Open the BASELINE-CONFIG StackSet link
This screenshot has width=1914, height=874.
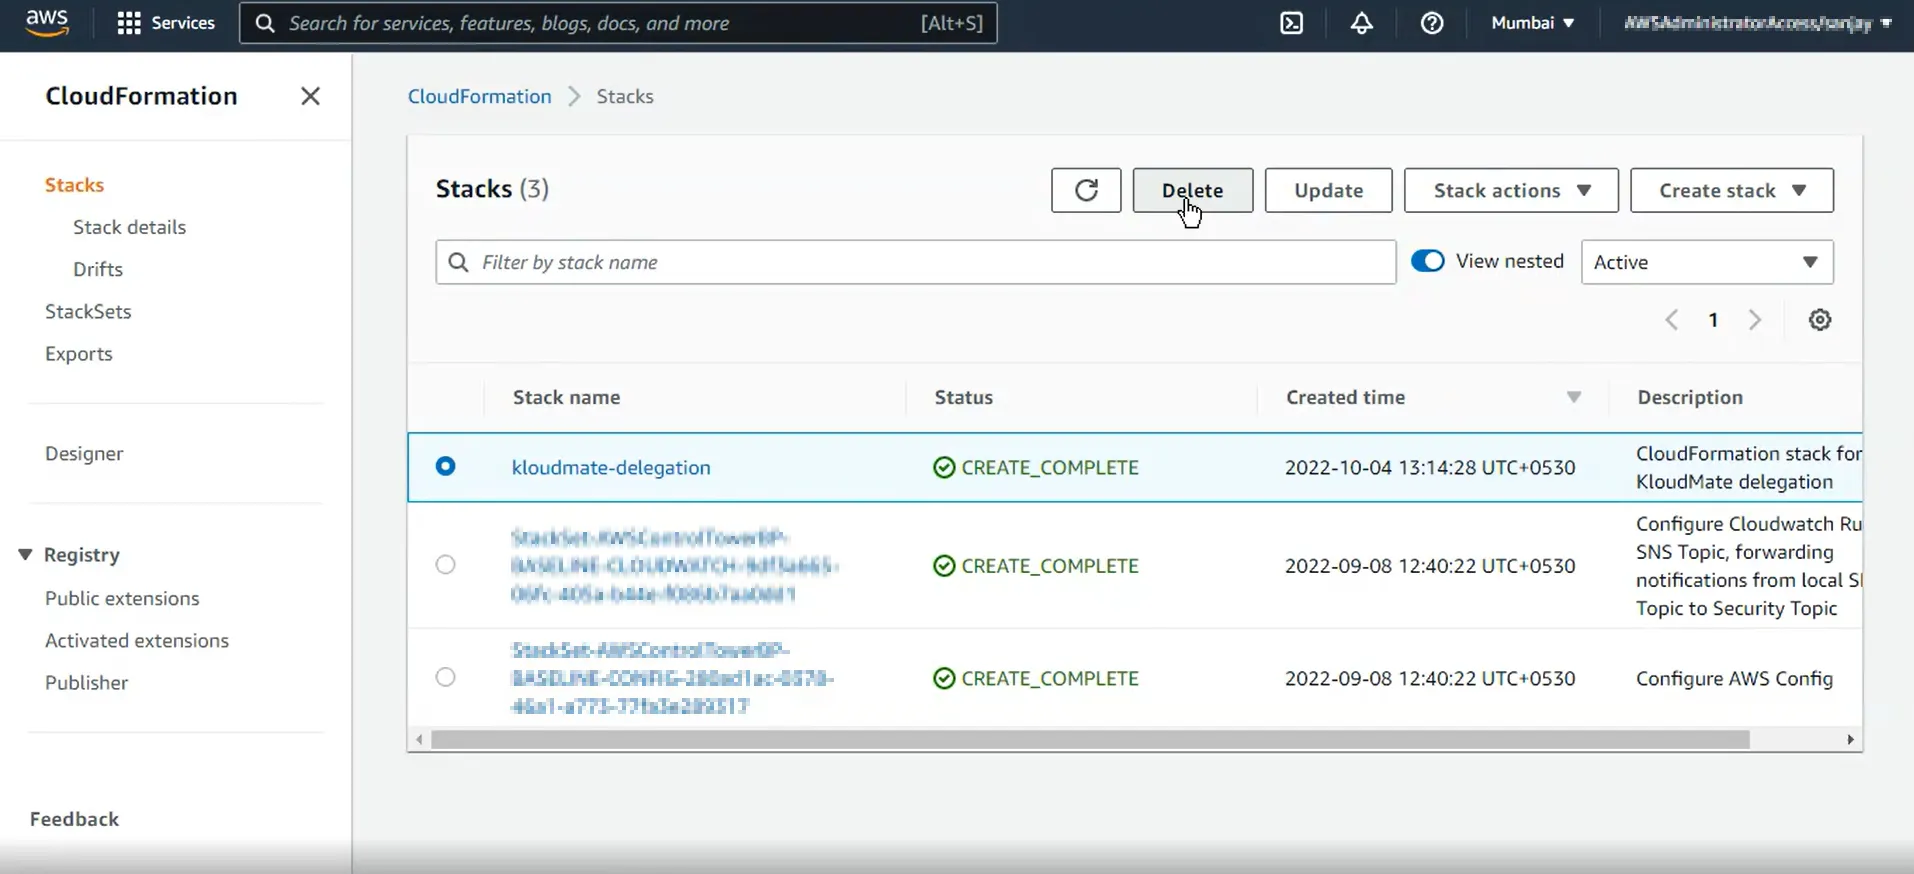671,678
